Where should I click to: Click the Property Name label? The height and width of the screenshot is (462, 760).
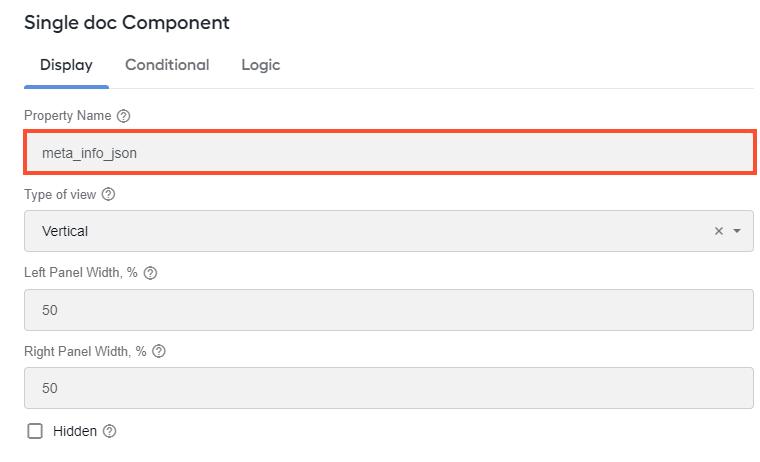tap(67, 115)
